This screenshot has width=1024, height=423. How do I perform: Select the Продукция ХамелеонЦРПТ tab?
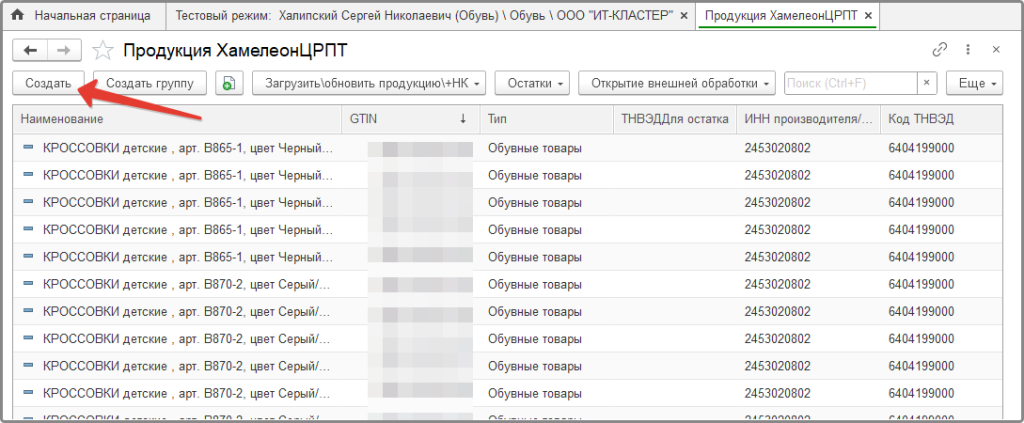coord(780,15)
